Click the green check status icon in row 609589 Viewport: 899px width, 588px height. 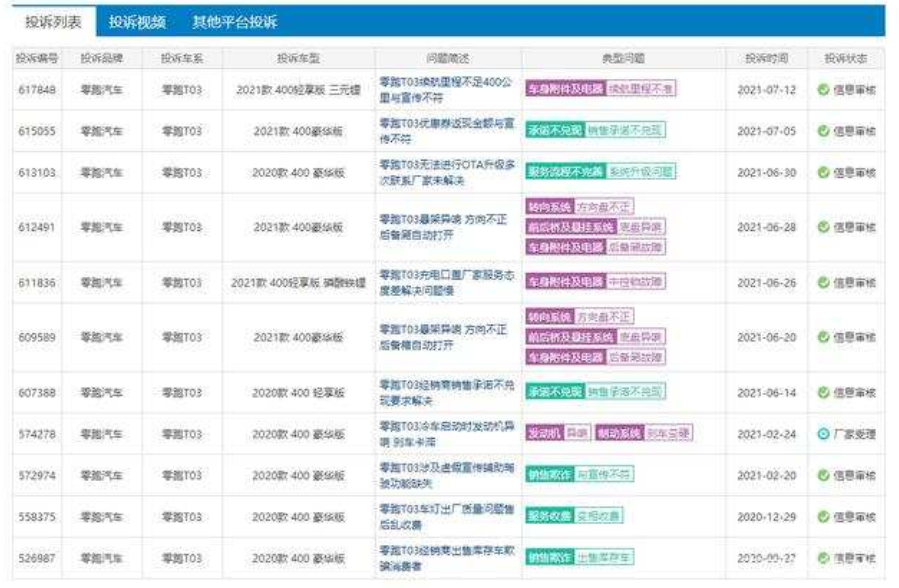pyautogui.click(x=823, y=337)
